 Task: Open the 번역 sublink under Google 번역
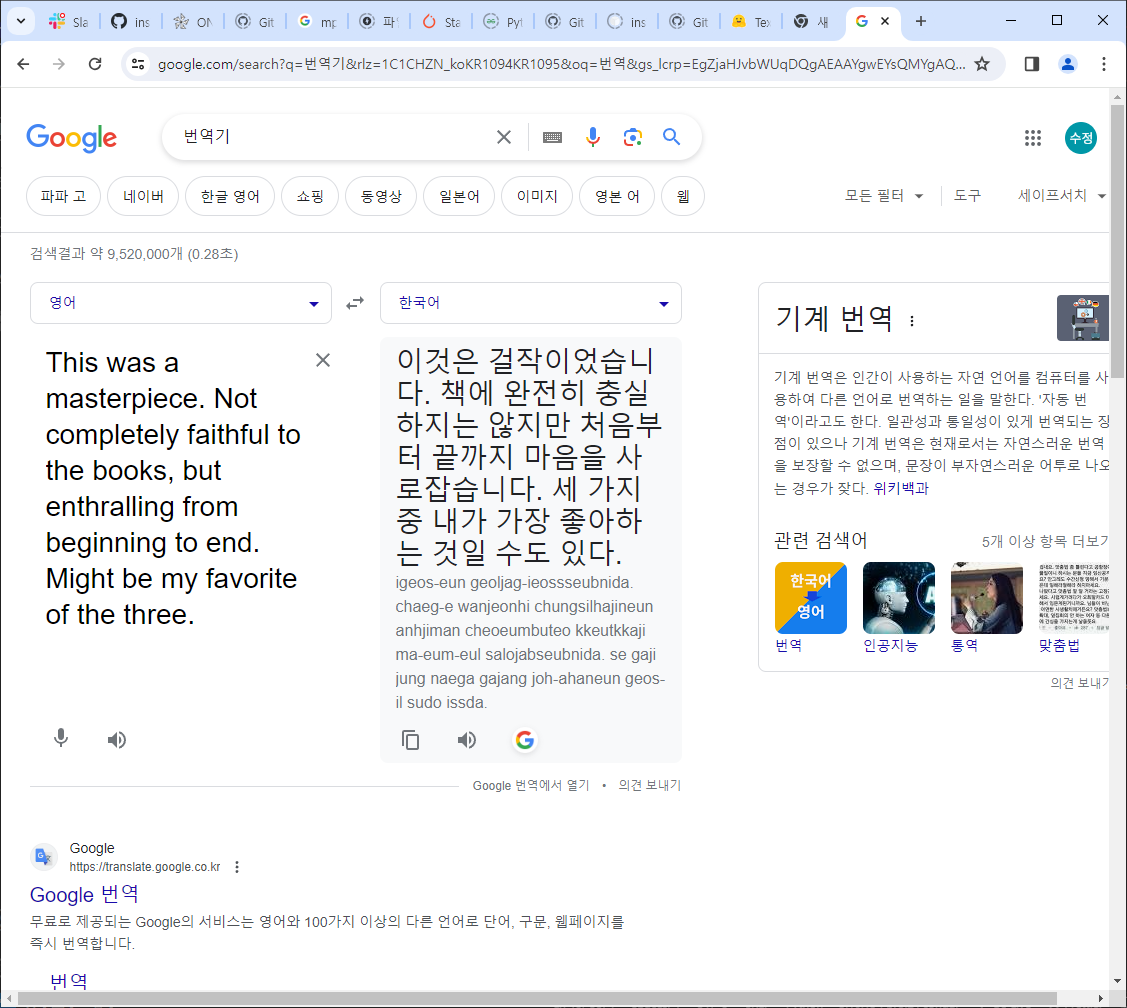pyautogui.click(x=69, y=981)
